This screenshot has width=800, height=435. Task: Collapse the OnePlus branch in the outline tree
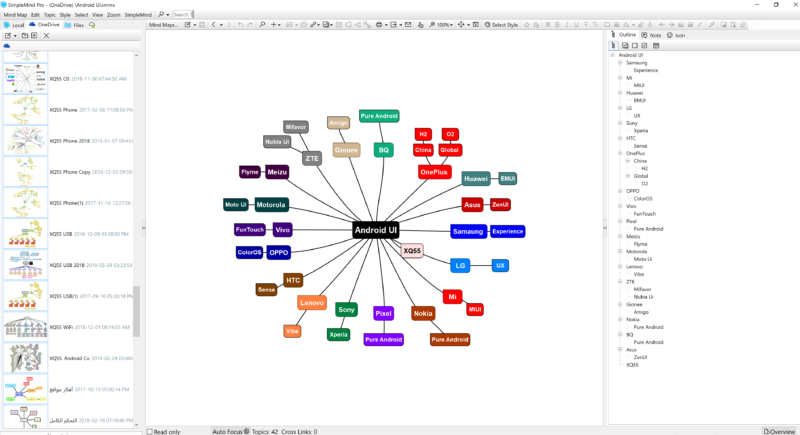618,152
